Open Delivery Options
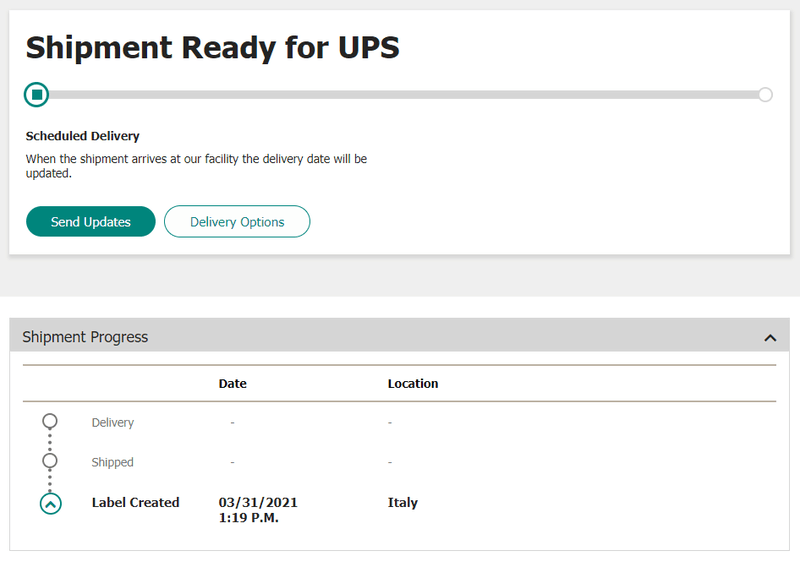This screenshot has height=567, width=800. [x=237, y=222]
